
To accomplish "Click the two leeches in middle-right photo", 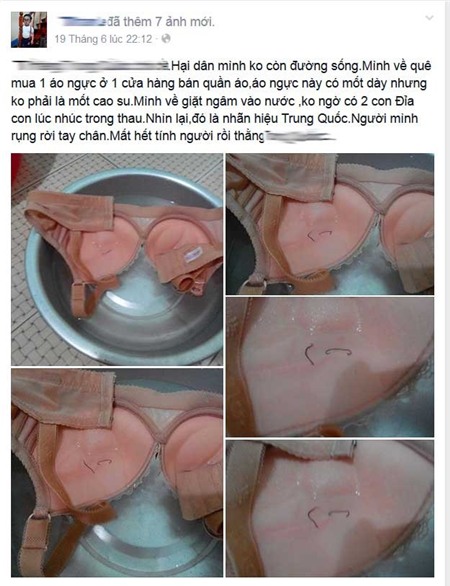I will [x=327, y=354].
